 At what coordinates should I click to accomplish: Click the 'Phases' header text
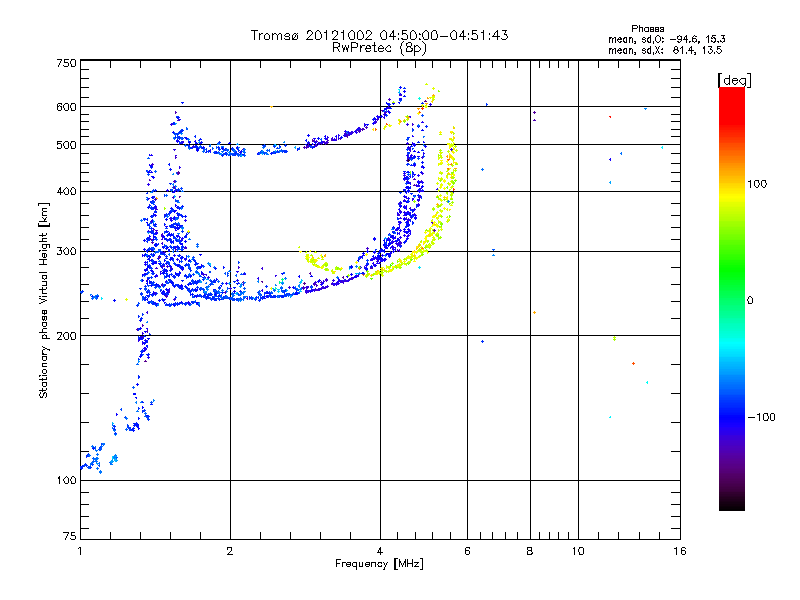coord(647,29)
